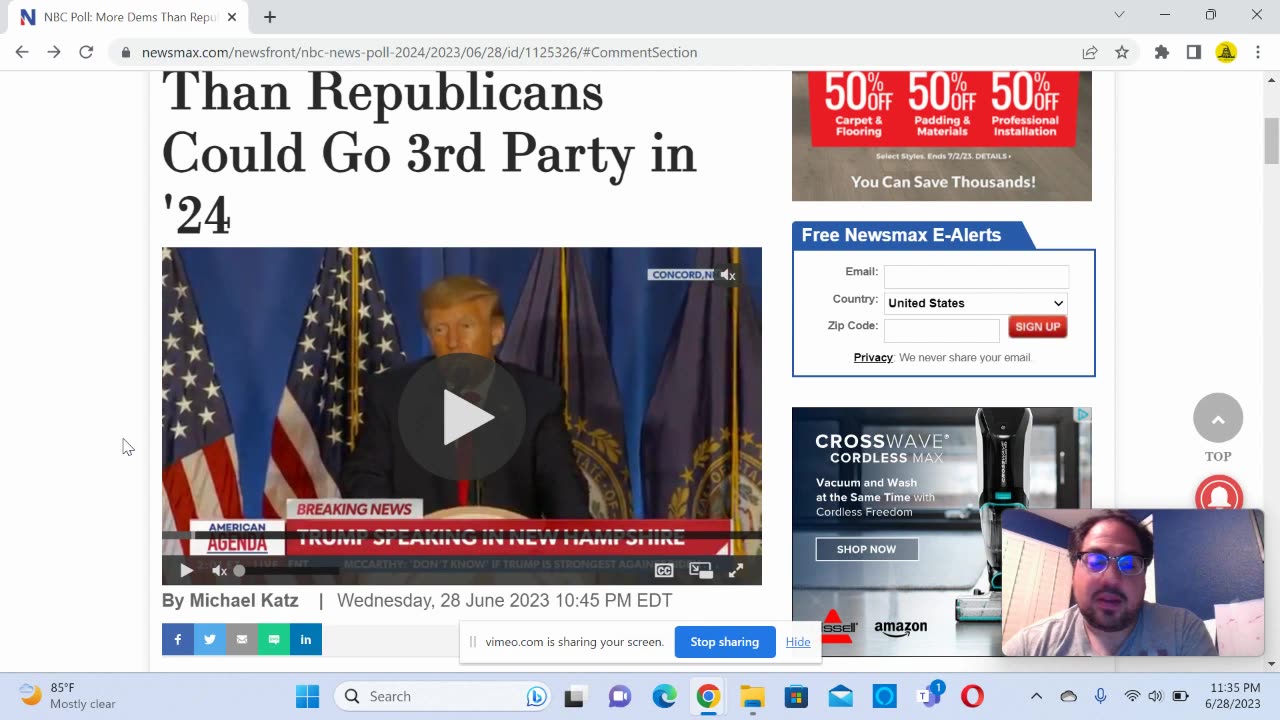Enter fullscreen on the video

pyautogui.click(x=736, y=570)
